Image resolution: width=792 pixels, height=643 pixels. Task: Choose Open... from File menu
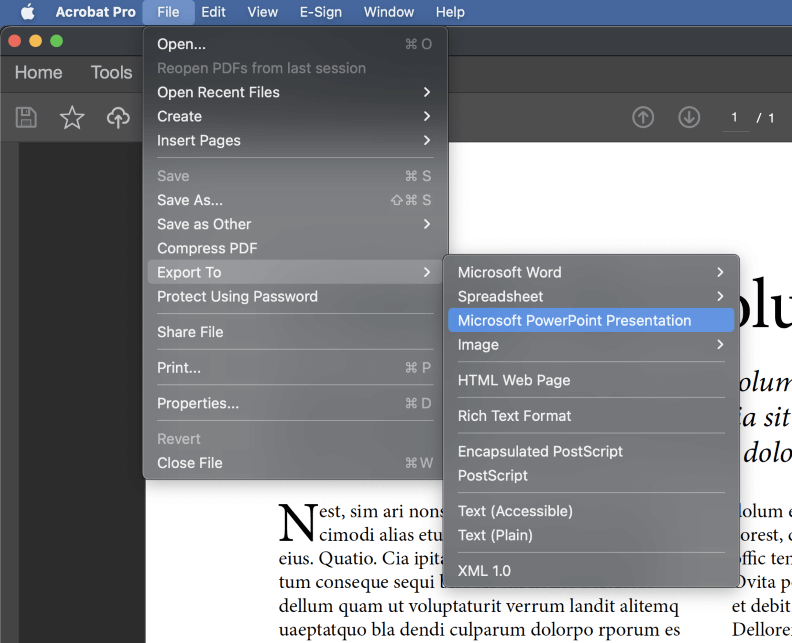(x=295, y=44)
